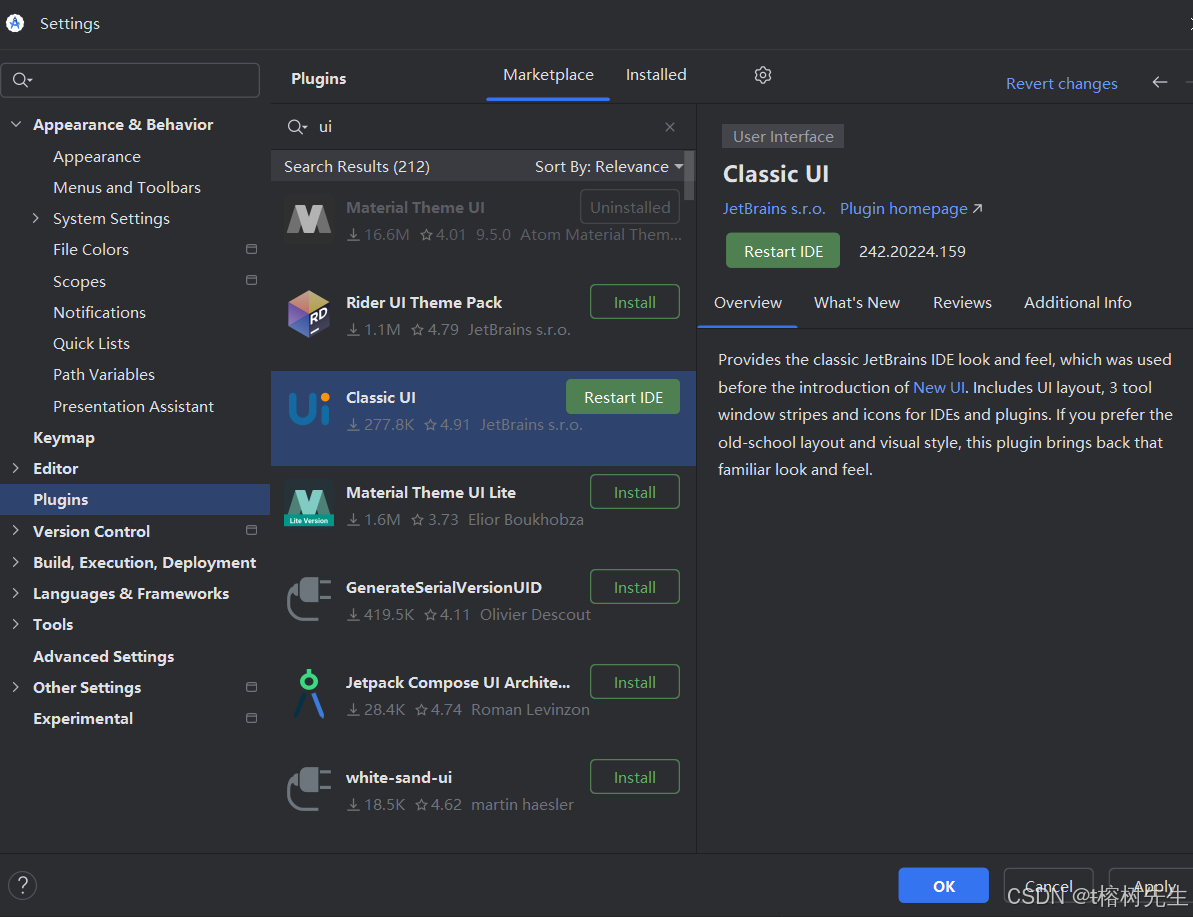The image size is (1193, 917).
Task: Click the search magnifier icon in plugin search
Action: point(297,127)
